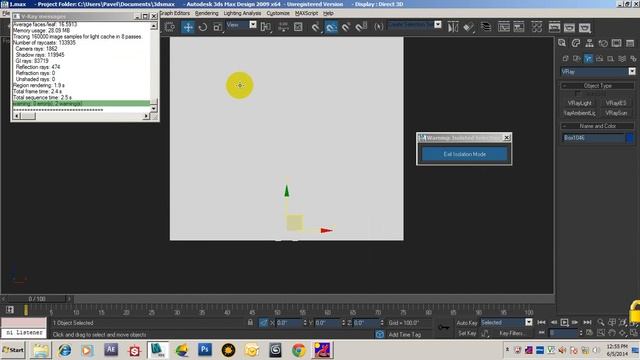Click the rectangular selection region icon
The height and width of the screenshot is (360, 640).
click(170, 27)
